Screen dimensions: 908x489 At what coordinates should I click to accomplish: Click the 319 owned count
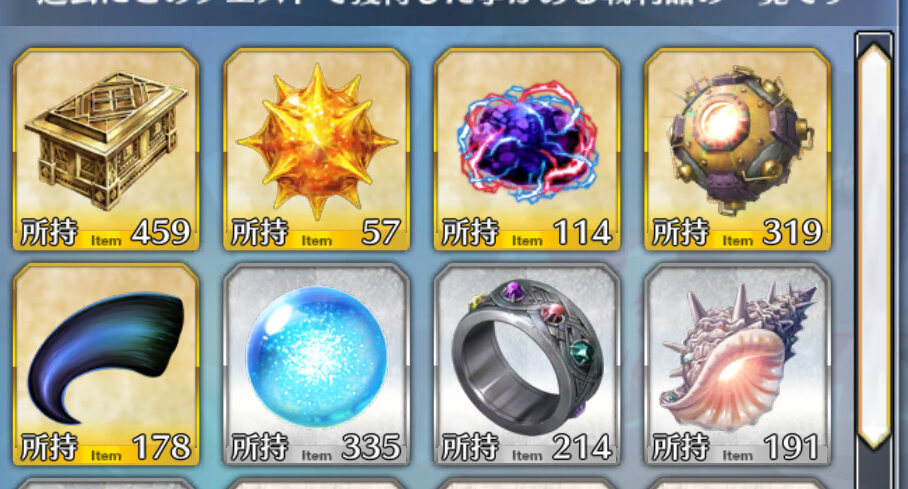click(792, 232)
